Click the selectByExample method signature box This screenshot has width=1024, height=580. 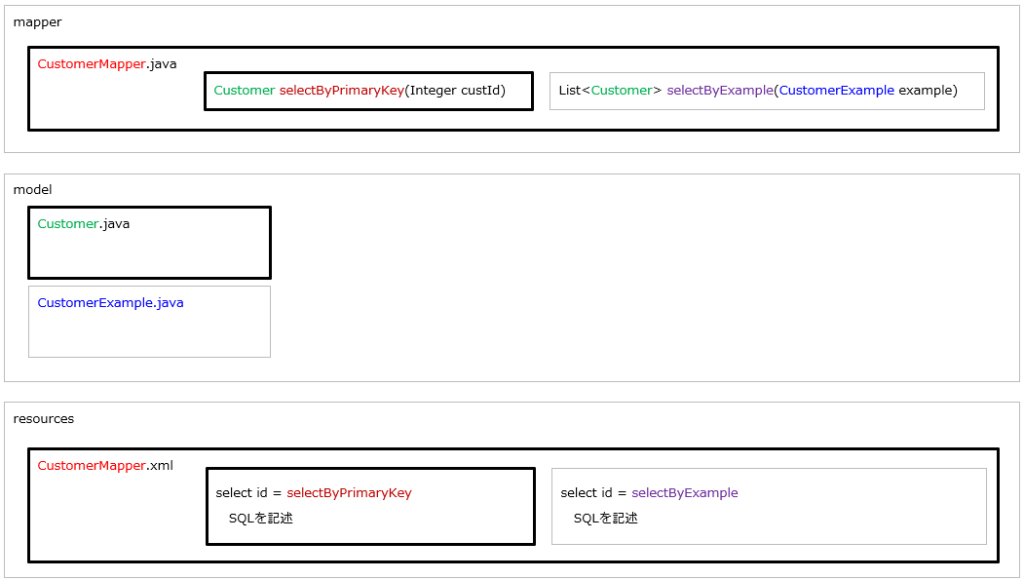pos(767,90)
